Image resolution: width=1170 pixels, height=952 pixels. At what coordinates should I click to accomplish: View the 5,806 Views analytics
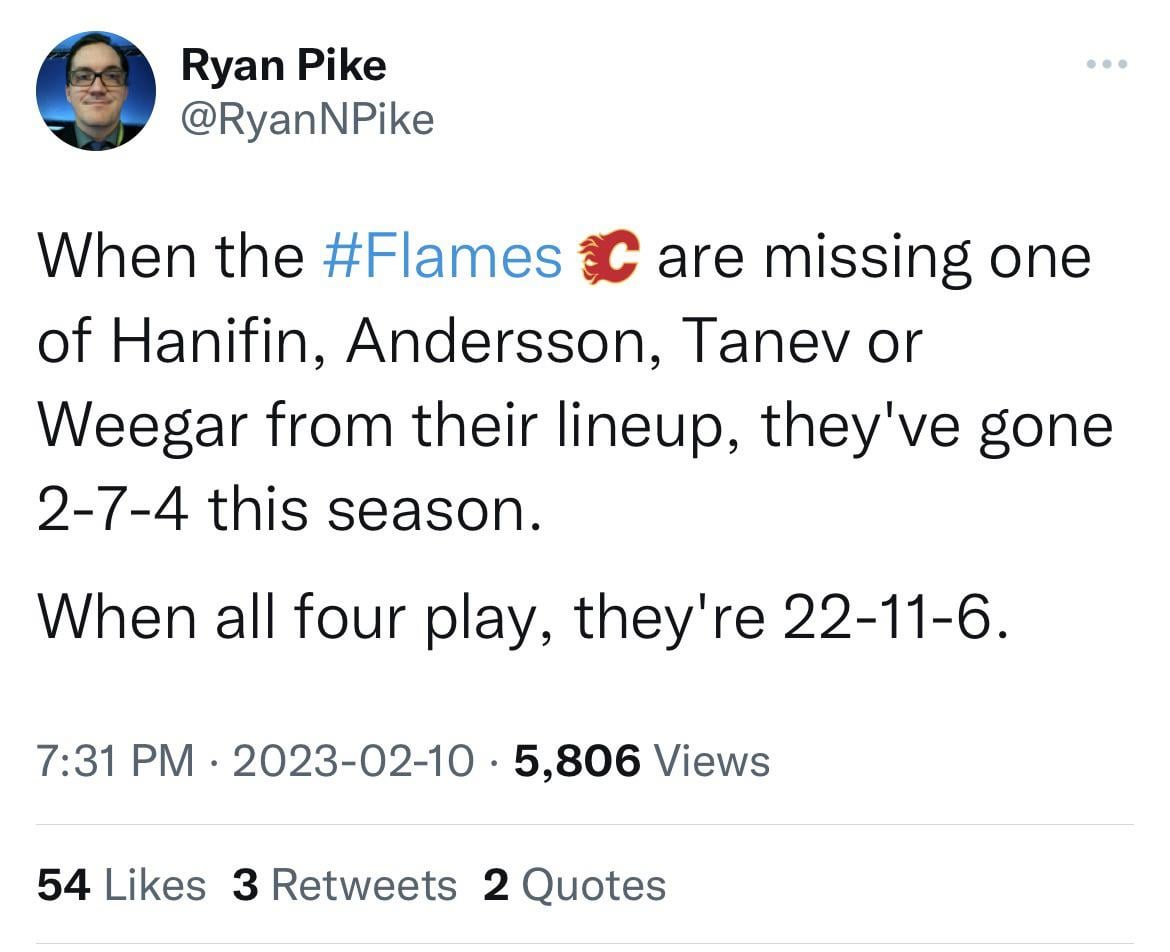[641, 761]
